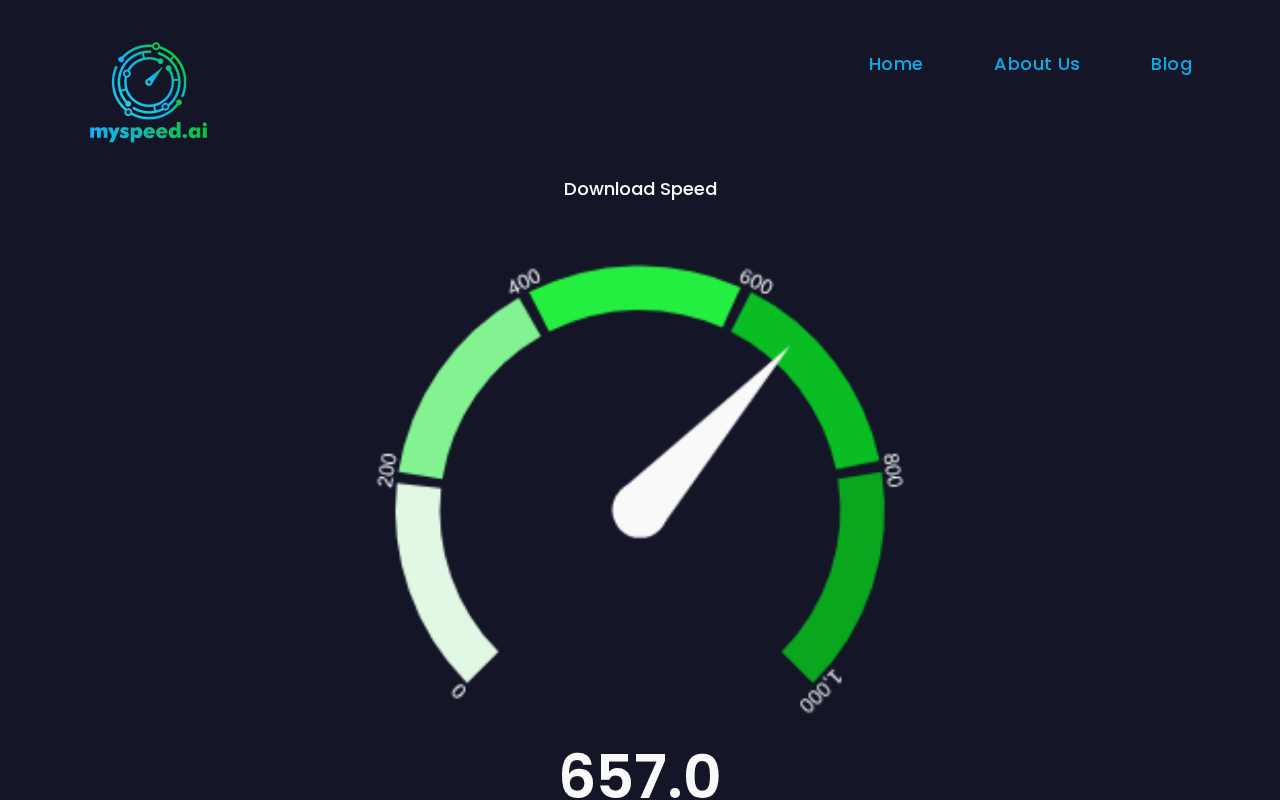The image size is (1280, 800).
Task: Click the 200 gauge tick label
Action: click(387, 470)
